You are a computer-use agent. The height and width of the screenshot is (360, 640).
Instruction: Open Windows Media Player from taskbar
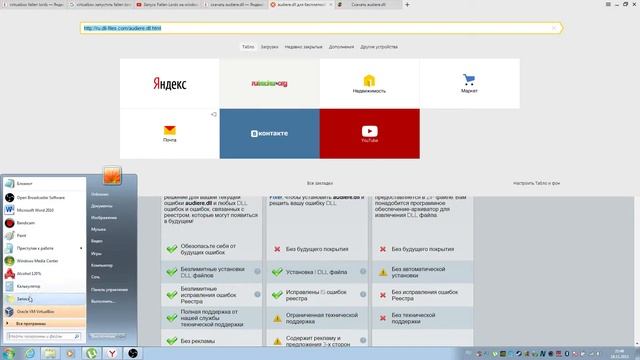pos(71,353)
